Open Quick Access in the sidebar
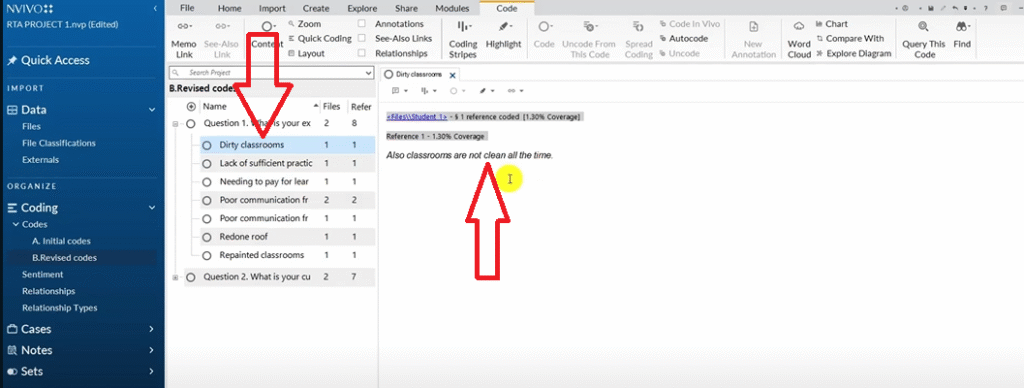Viewport: 1024px width, 388px height. click(48, 60)
